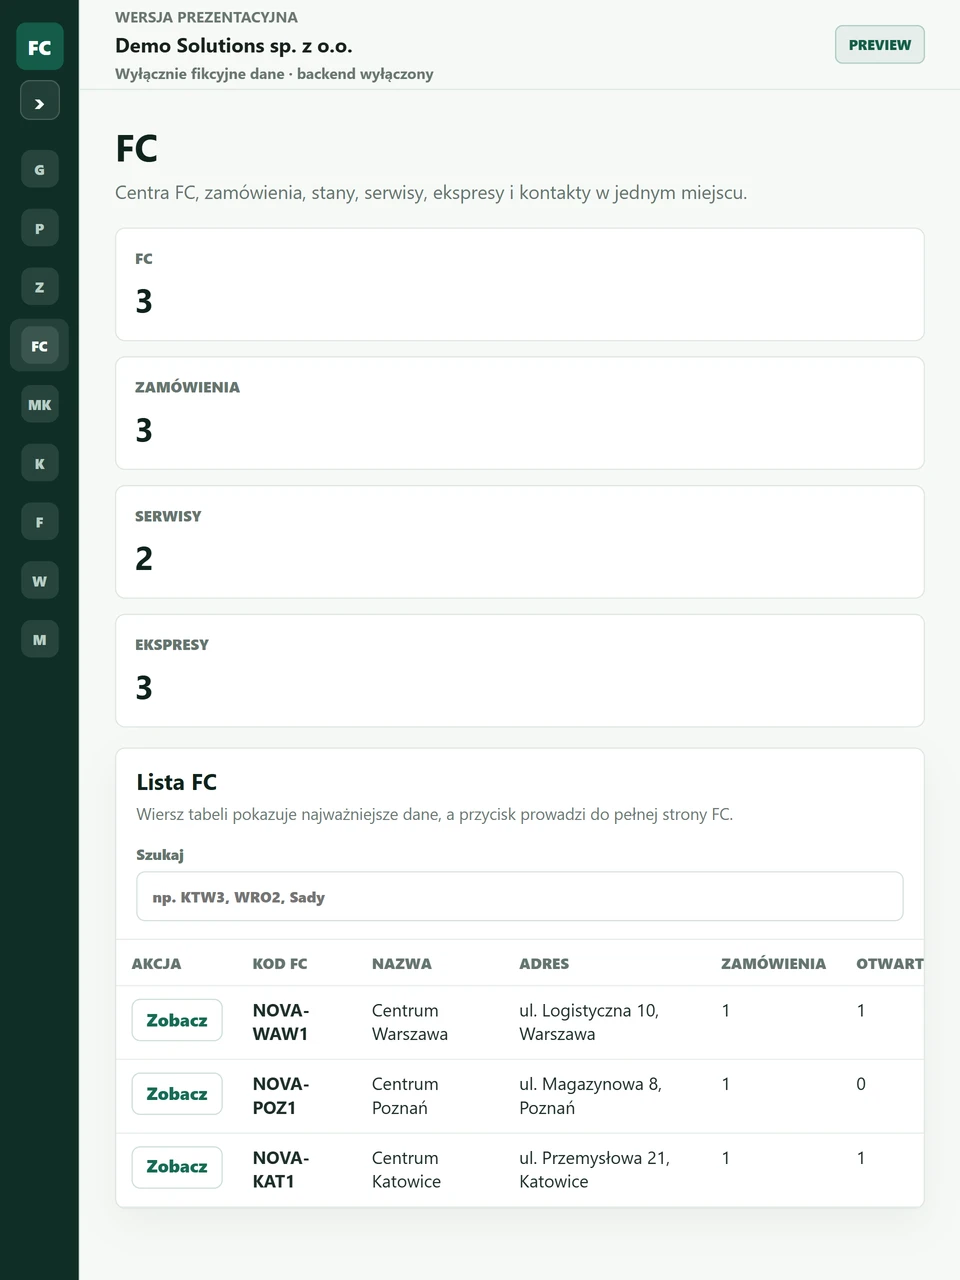Click the AKCJA column header
Screen dimensions: 960x1280
tap(157, 964)
